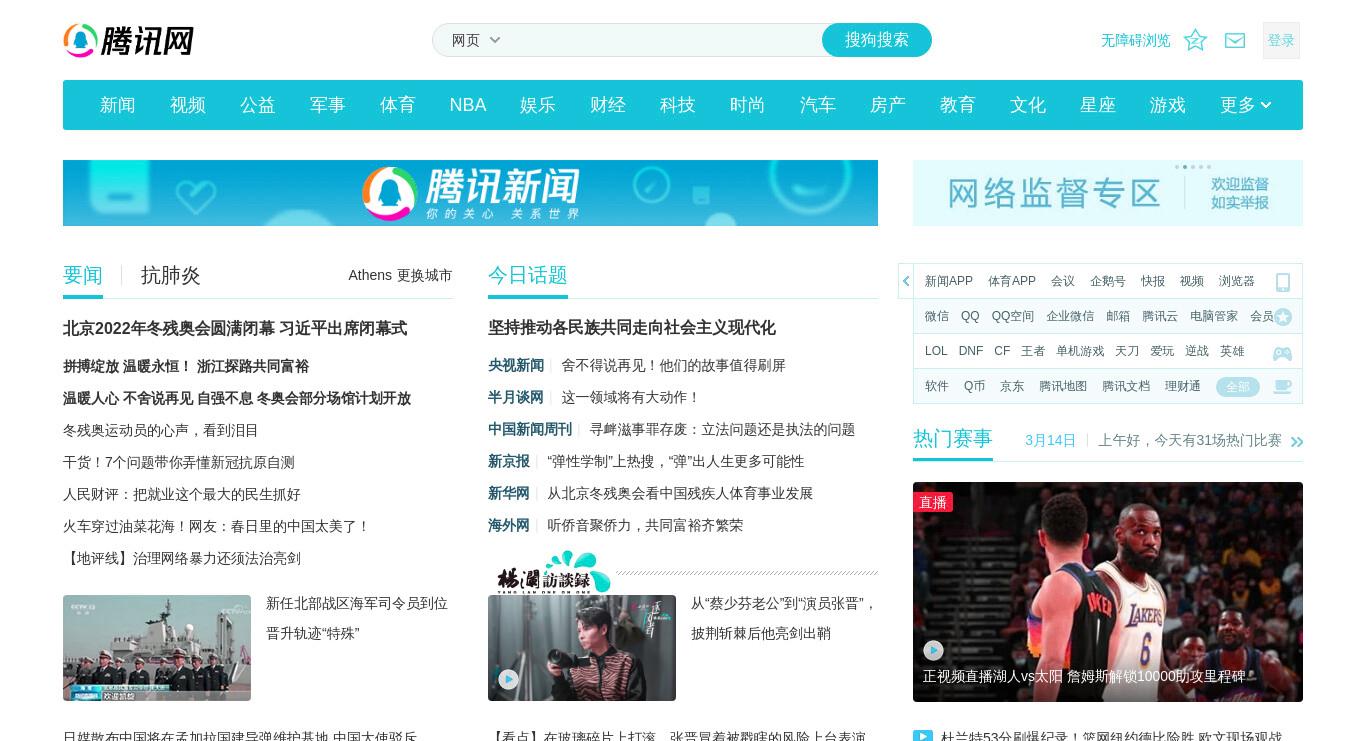Viewport: 1366px width, 741px height.
Task: Open 从“蔡少芬老公”到“演员张晋” article
Action: 784,618
